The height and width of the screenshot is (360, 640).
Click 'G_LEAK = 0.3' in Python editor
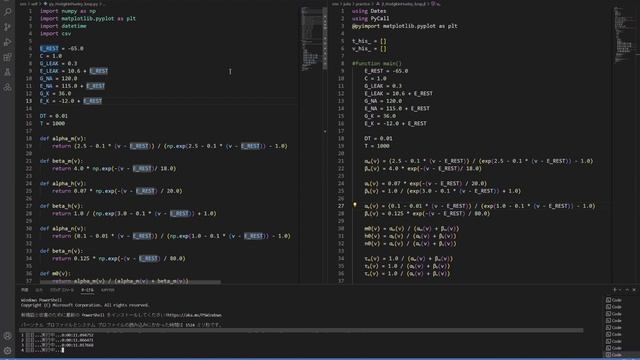58,63
